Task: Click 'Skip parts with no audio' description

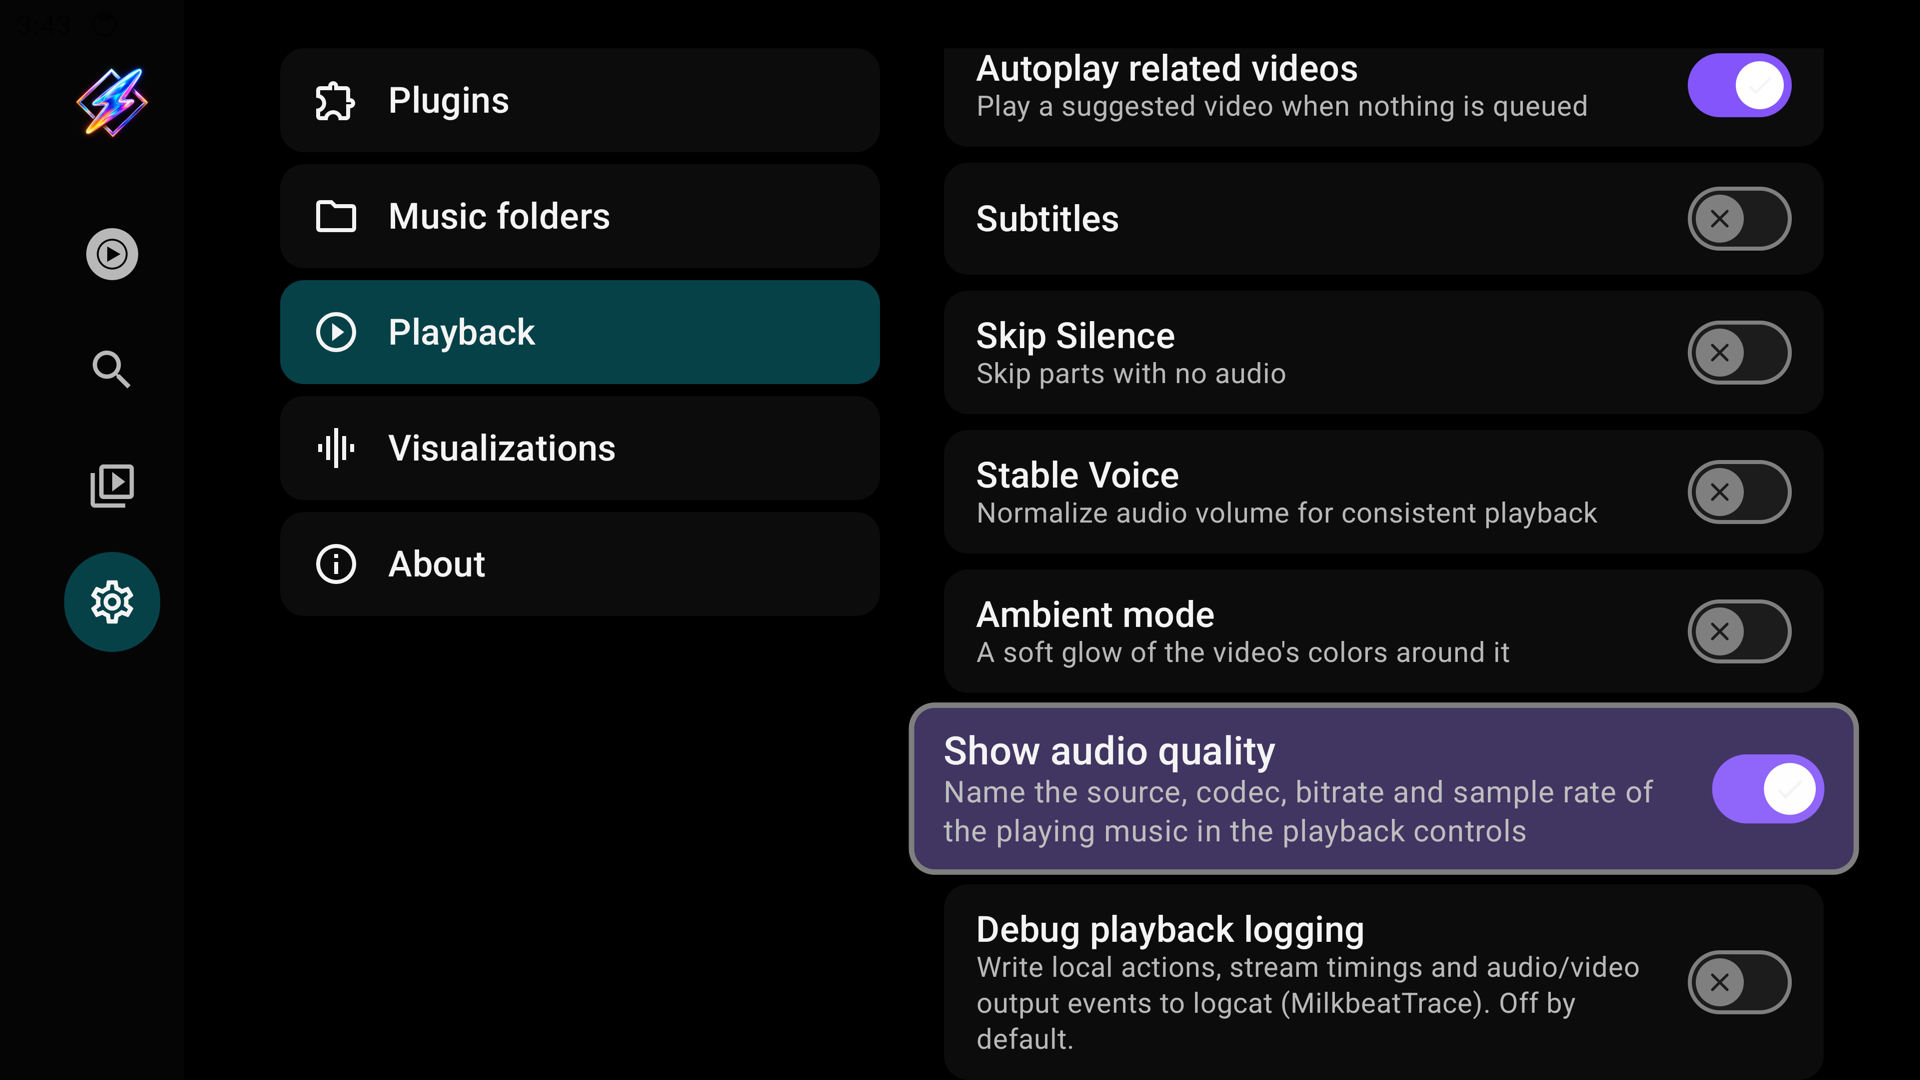Action: click(x=1131, y=374)
